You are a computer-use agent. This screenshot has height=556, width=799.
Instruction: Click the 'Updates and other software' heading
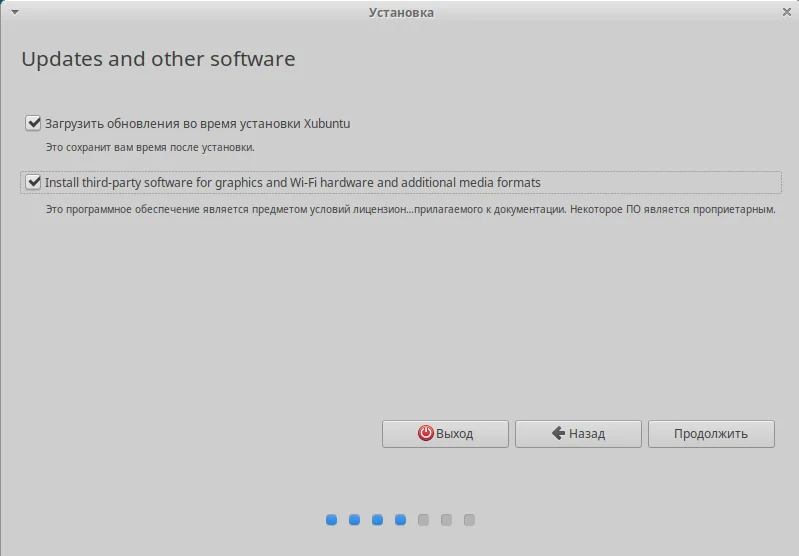158,59
